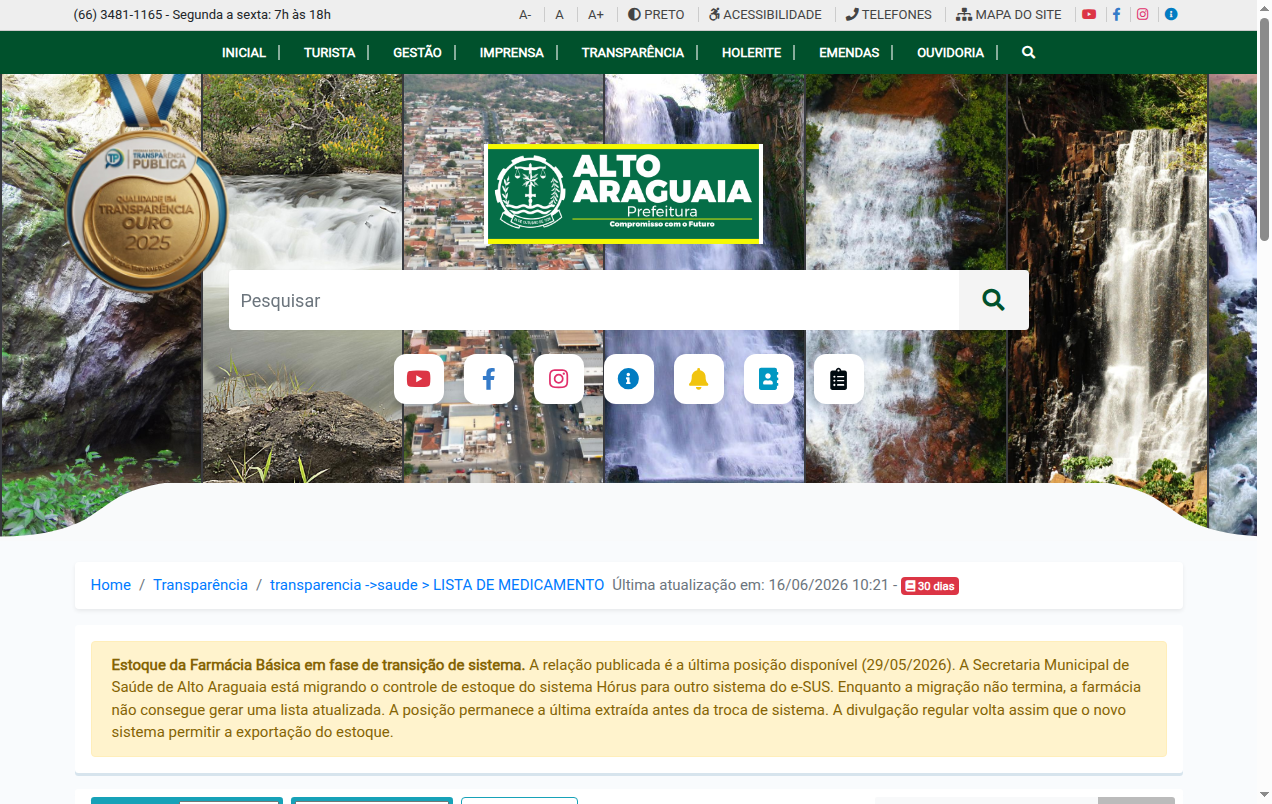The image size is (1272, 804).
Task: Click the yellow bell notification shortcut
Action: coord(699,379)
